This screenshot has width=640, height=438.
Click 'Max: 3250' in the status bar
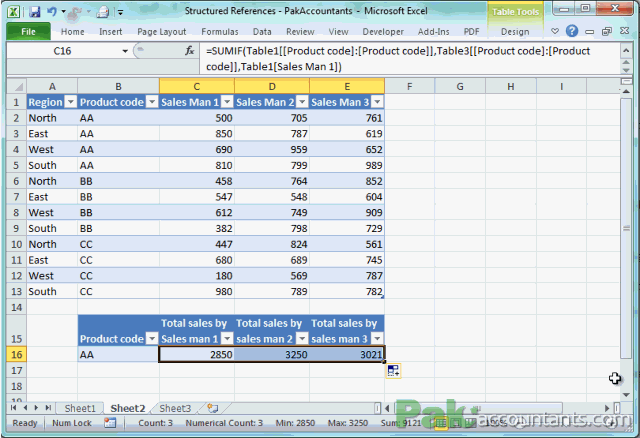348,423
